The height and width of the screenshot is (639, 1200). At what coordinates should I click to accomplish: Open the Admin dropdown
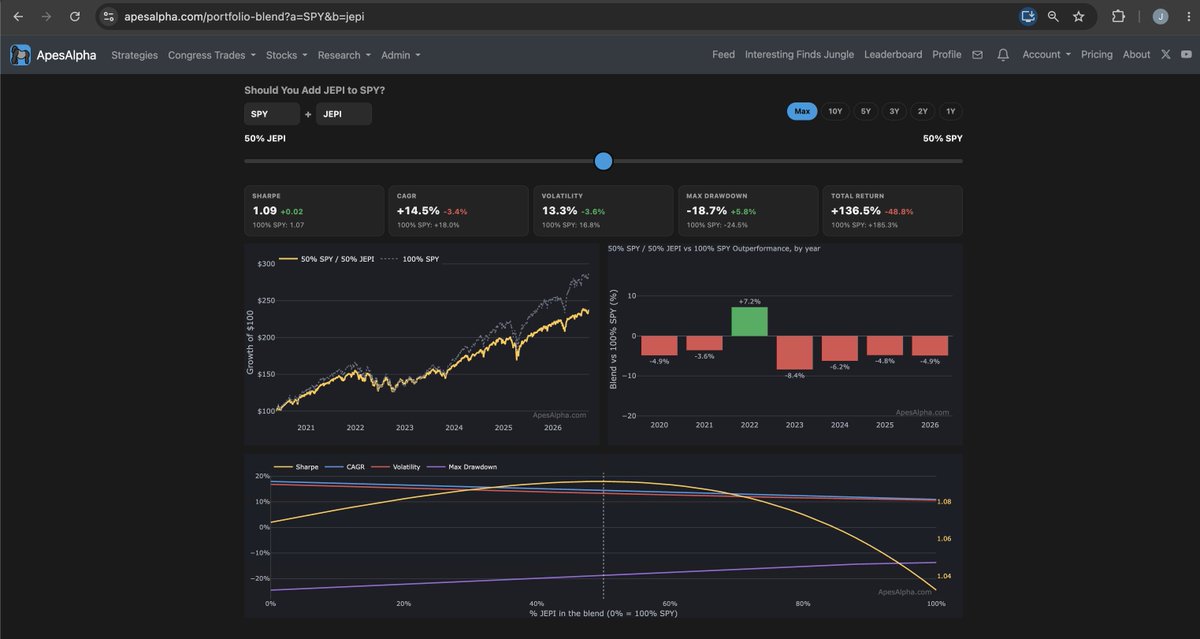click(400, 55)
